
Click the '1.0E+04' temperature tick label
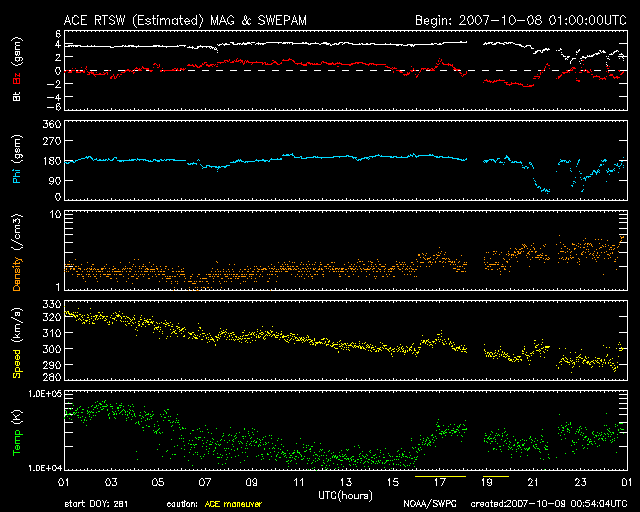pyautogui.click(x=45, y=468)
